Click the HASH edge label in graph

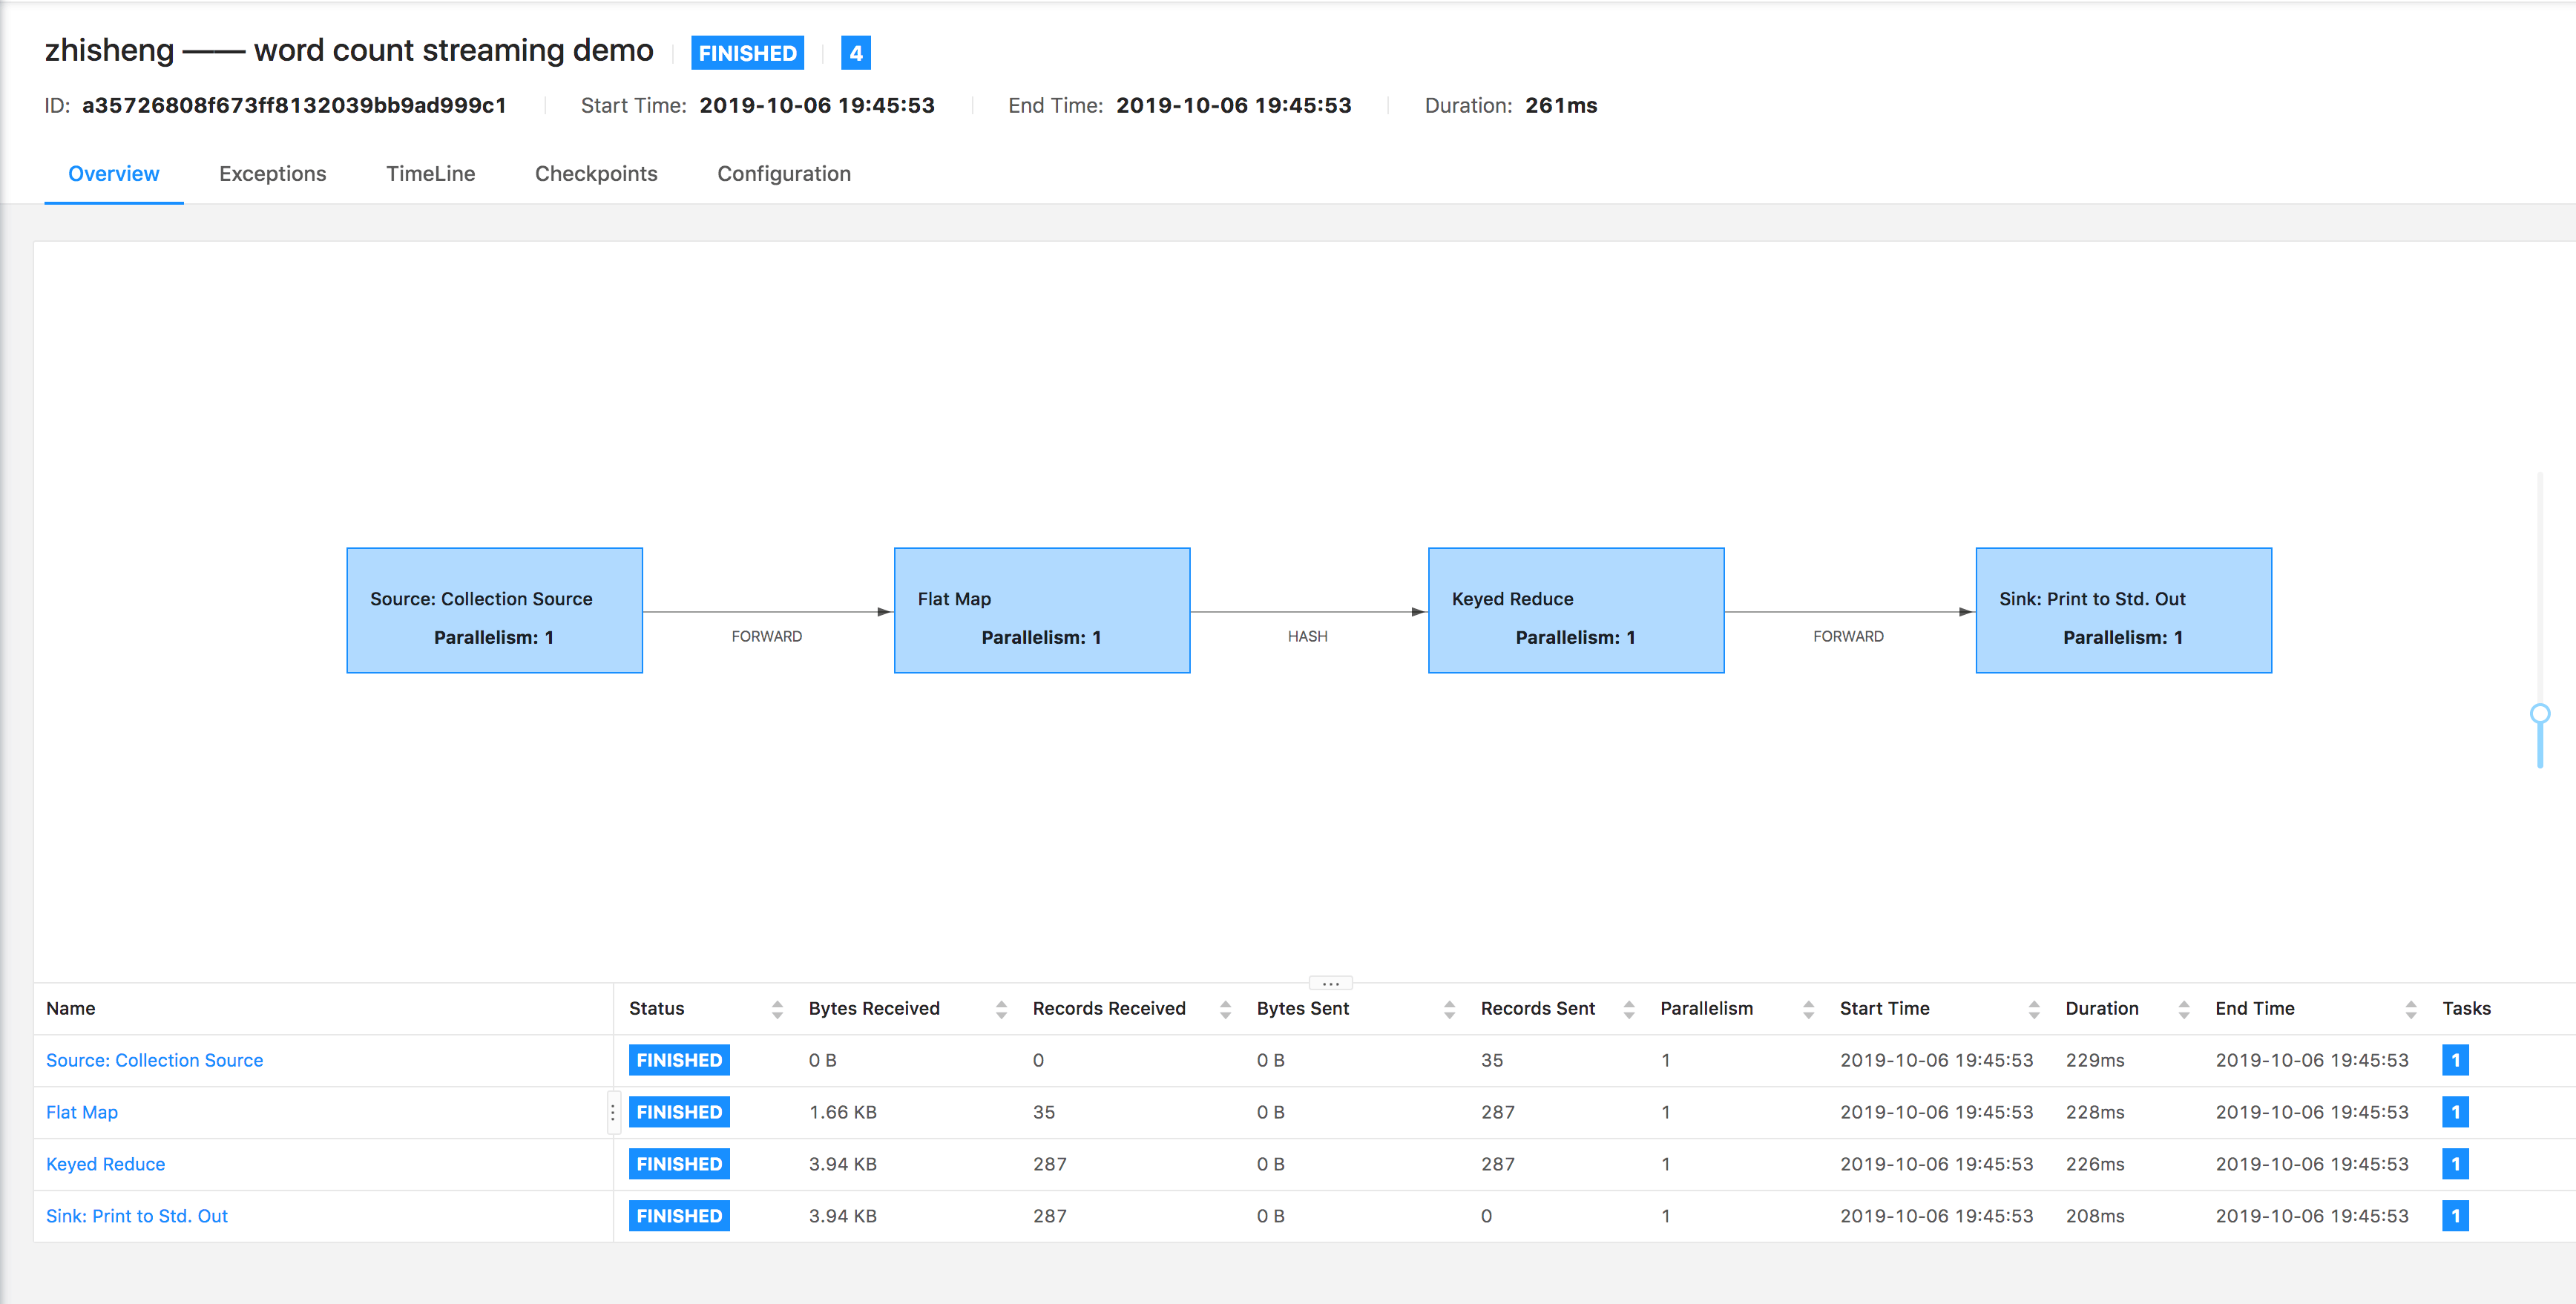point(1308,636)
